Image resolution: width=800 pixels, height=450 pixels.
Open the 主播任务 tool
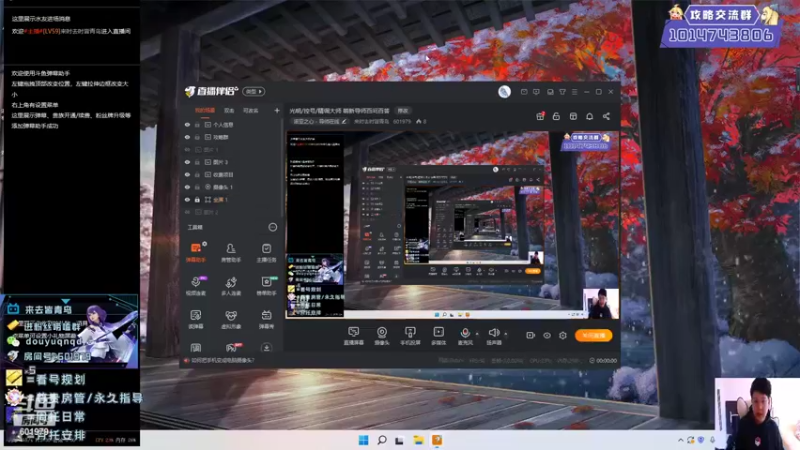pos(266,252)
